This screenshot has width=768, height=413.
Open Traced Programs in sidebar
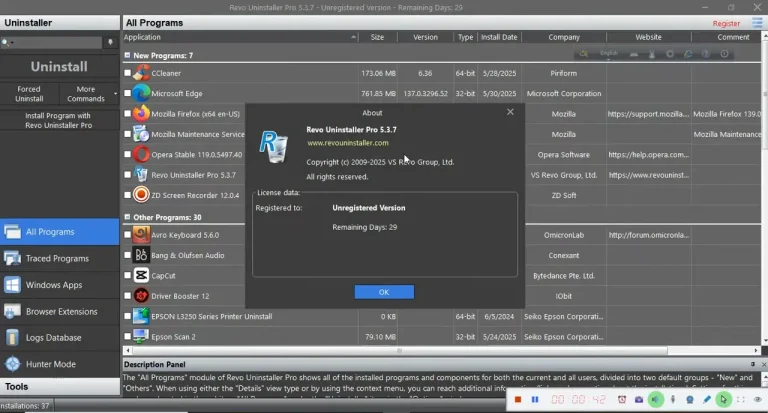(x=60, y=258)
